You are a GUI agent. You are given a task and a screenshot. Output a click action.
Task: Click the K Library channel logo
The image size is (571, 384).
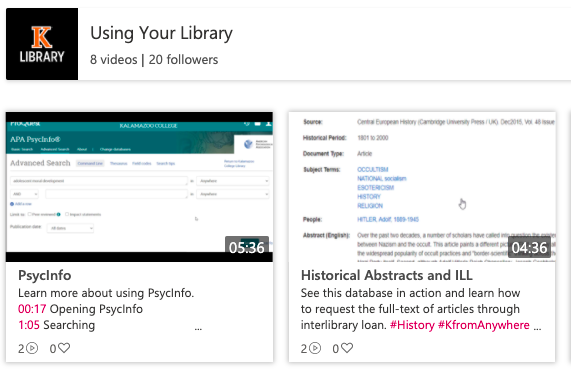(42, 44)
